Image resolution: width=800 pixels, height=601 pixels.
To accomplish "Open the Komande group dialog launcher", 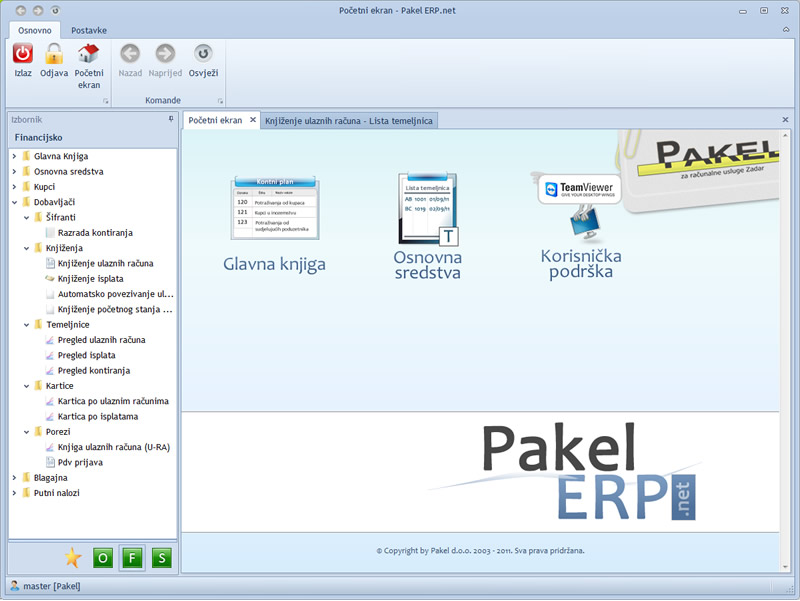I will pos(220,101).
